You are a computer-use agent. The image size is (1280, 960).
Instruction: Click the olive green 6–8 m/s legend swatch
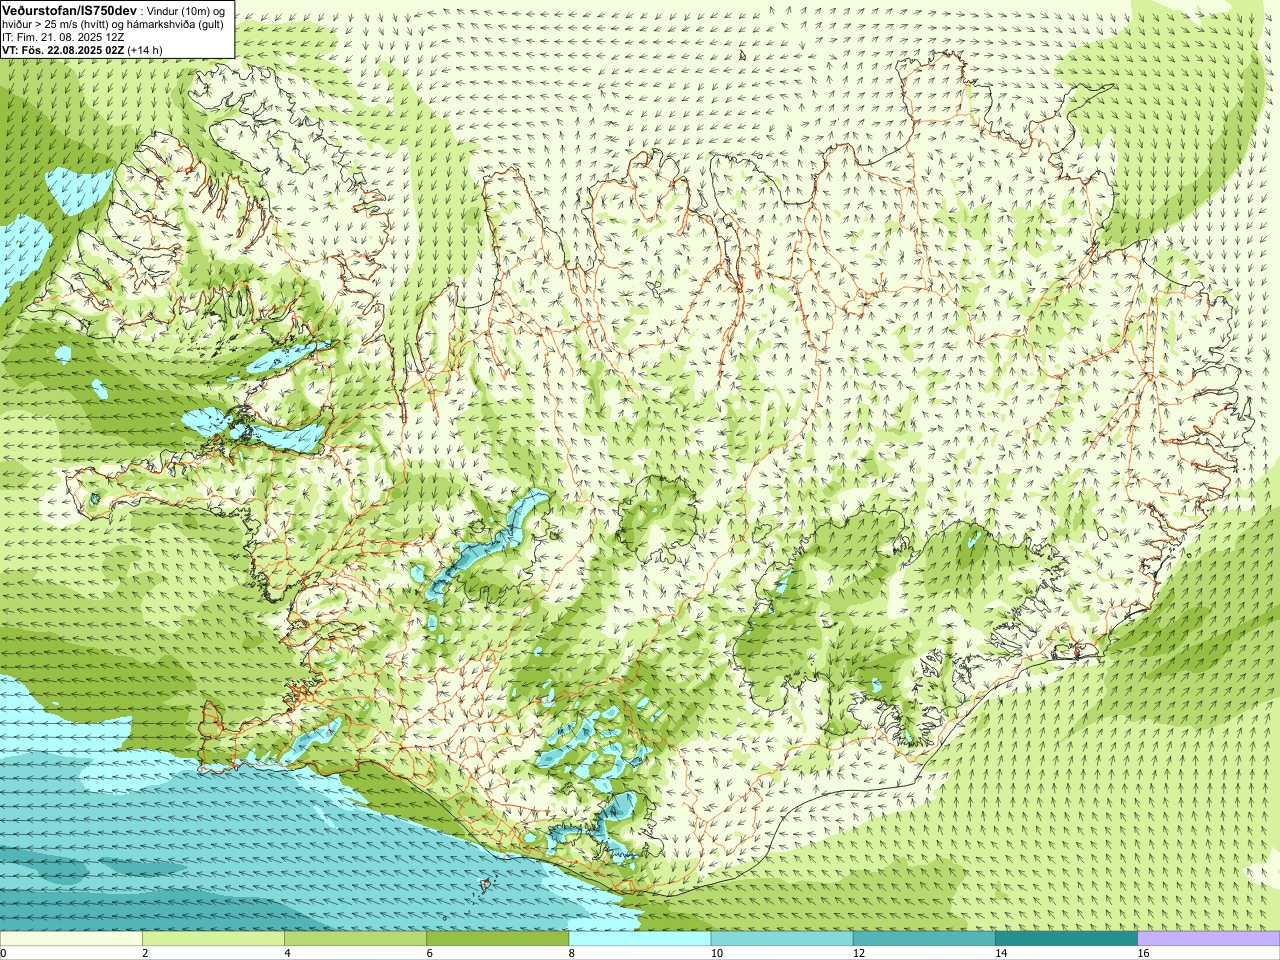point(497,939)
